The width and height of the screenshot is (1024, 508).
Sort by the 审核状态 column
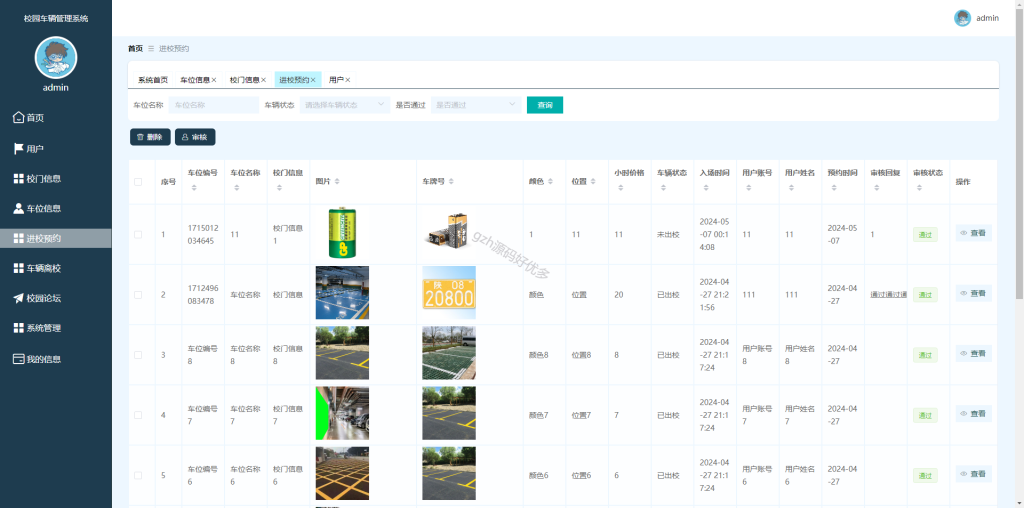click(x=920, y=188)
